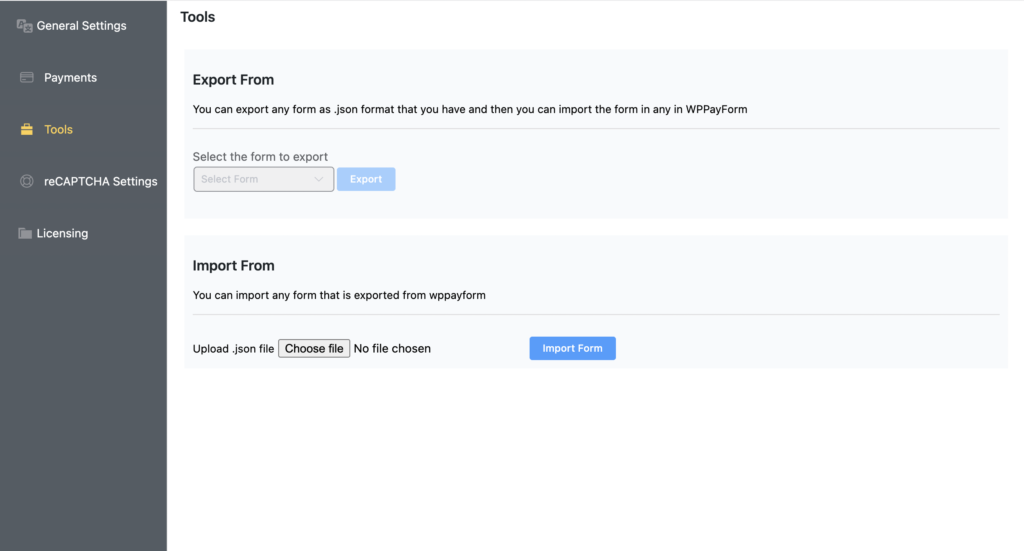Open the Licensing section
1024x551 pixels.
pyautogui.click(x=62, y=233)
